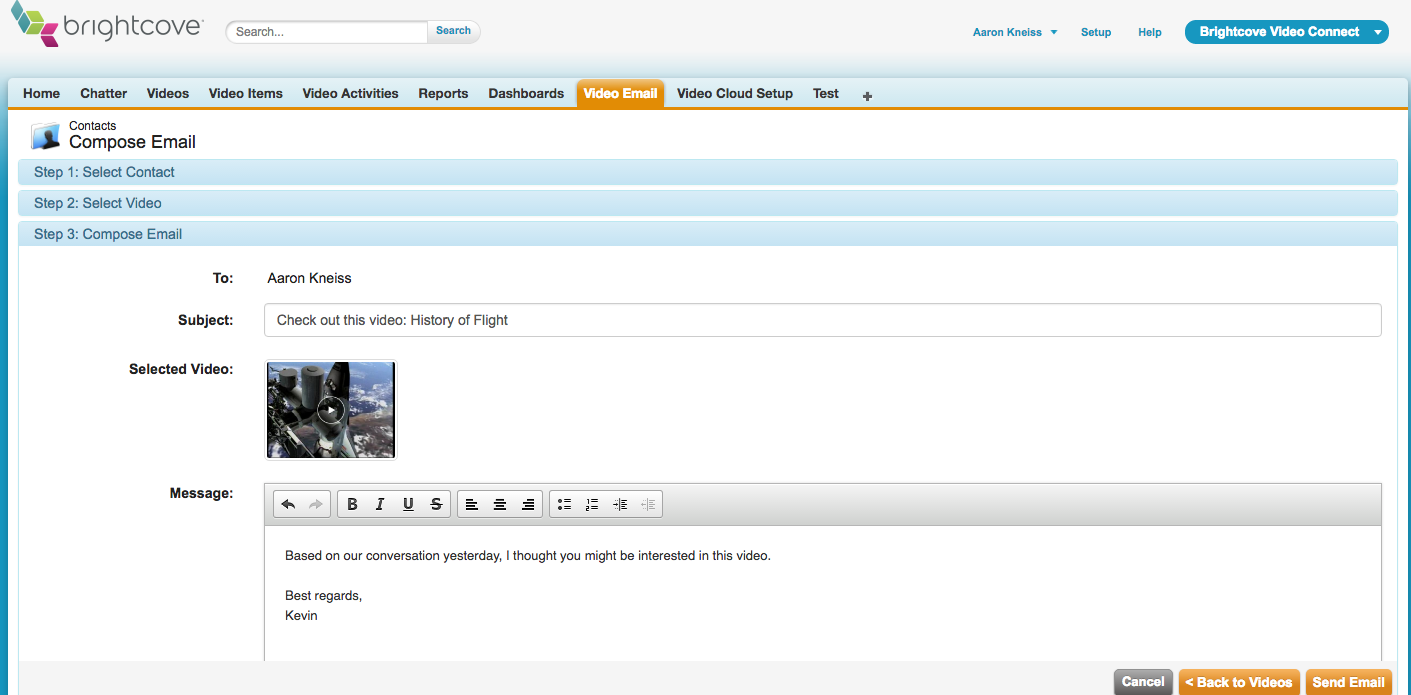Click the recipient name Aaron Kneiss in To field
1411x695 pixels.
310,278
